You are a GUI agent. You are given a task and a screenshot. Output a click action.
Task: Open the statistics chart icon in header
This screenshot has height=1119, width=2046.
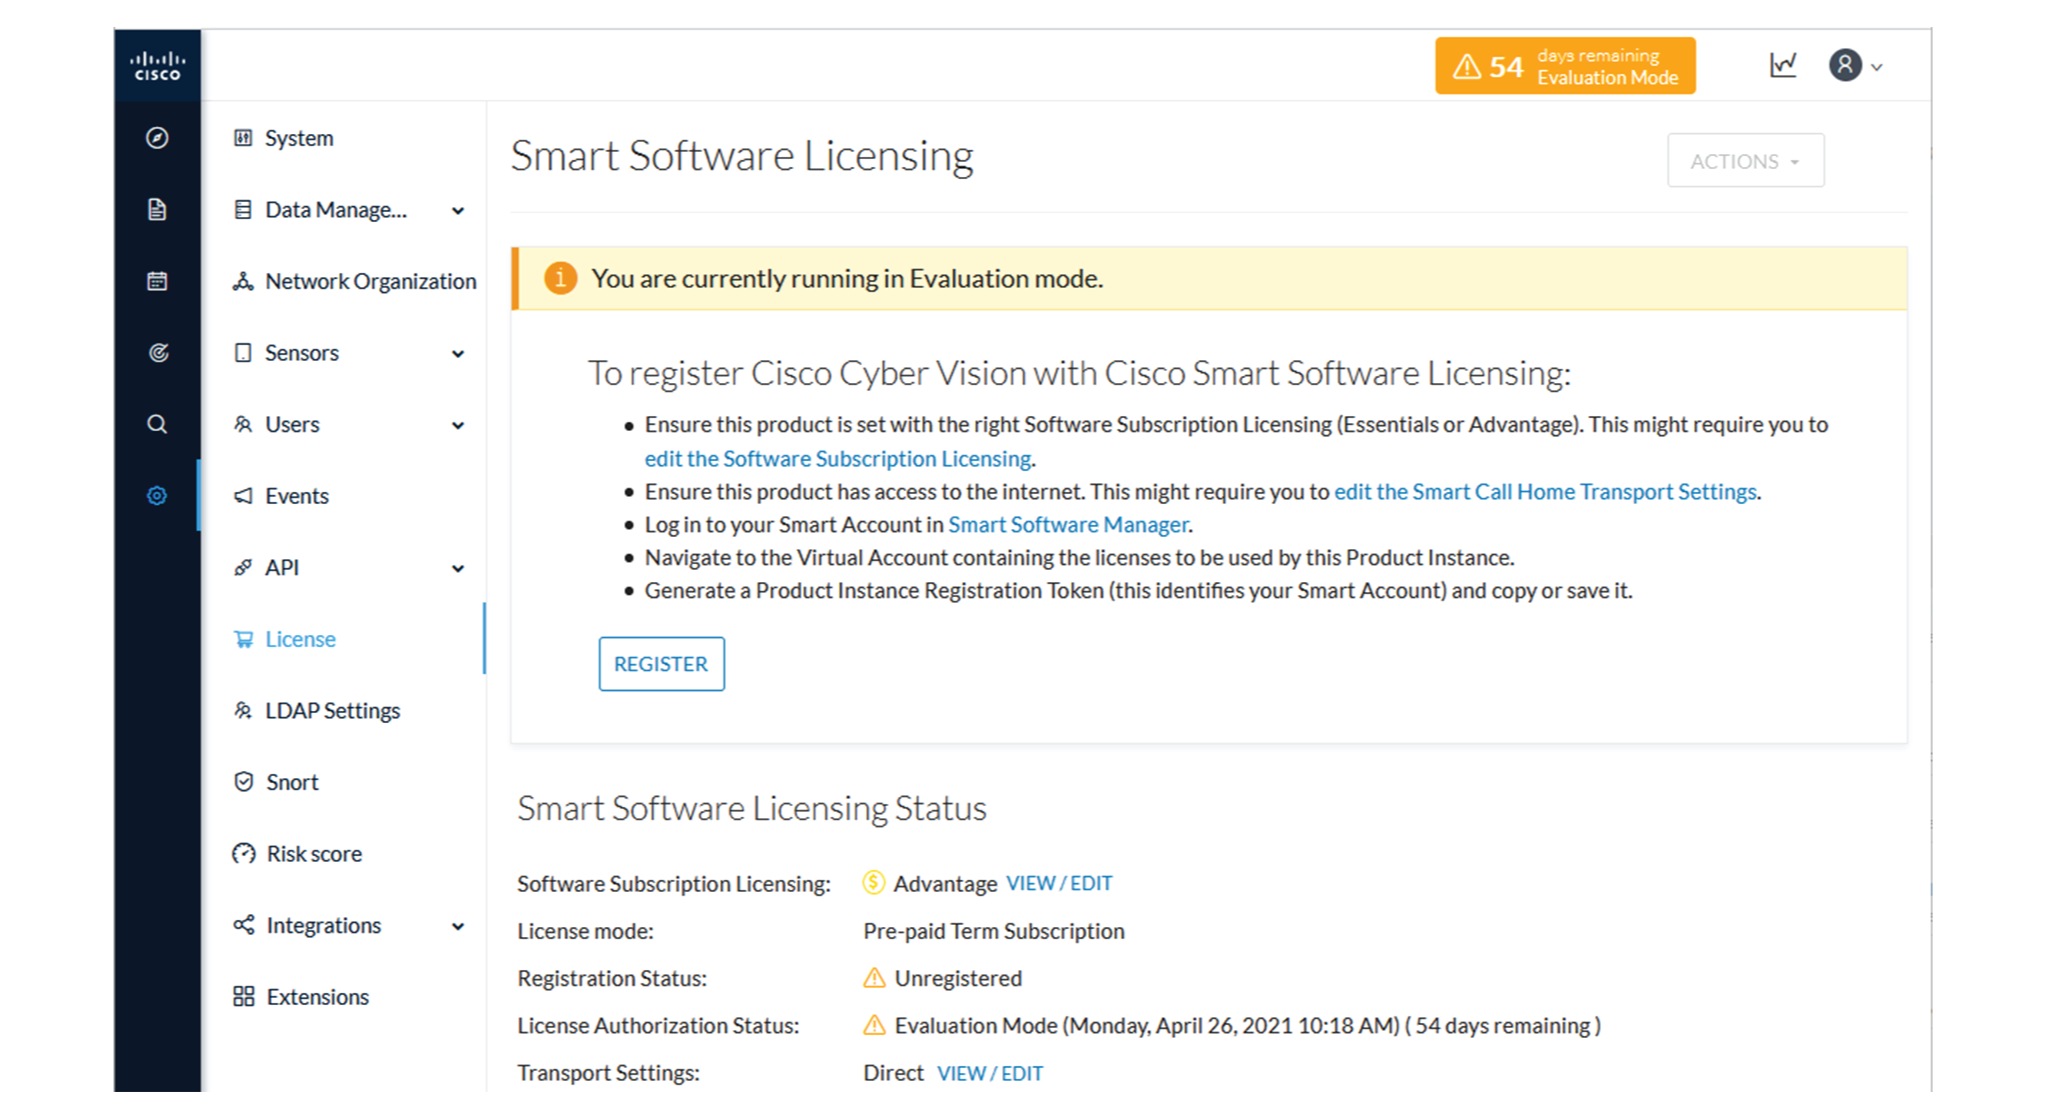(x=1783, y=64)
